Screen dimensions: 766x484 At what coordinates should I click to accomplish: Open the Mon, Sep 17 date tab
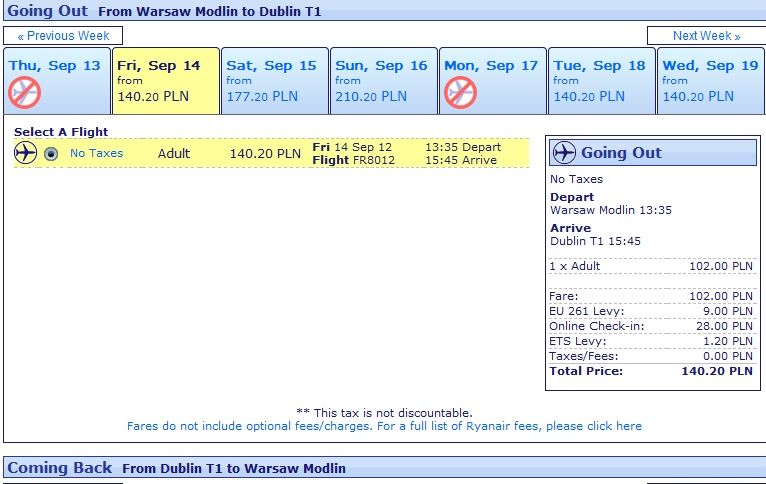tap(493, 81)
